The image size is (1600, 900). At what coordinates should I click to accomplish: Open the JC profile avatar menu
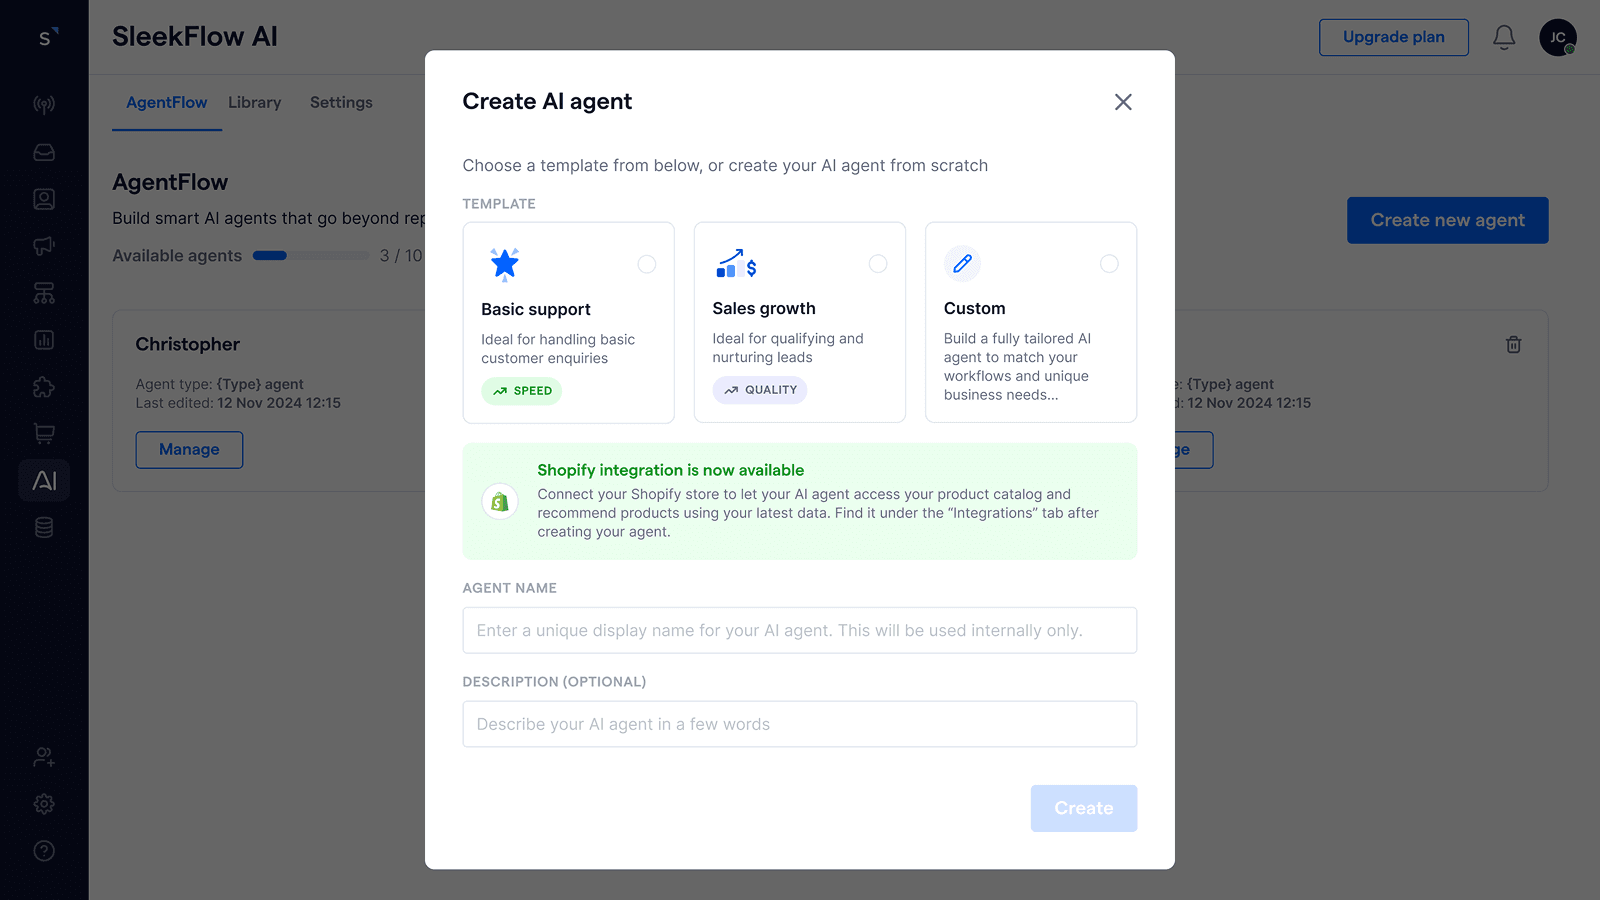[x=1557, y=37]
